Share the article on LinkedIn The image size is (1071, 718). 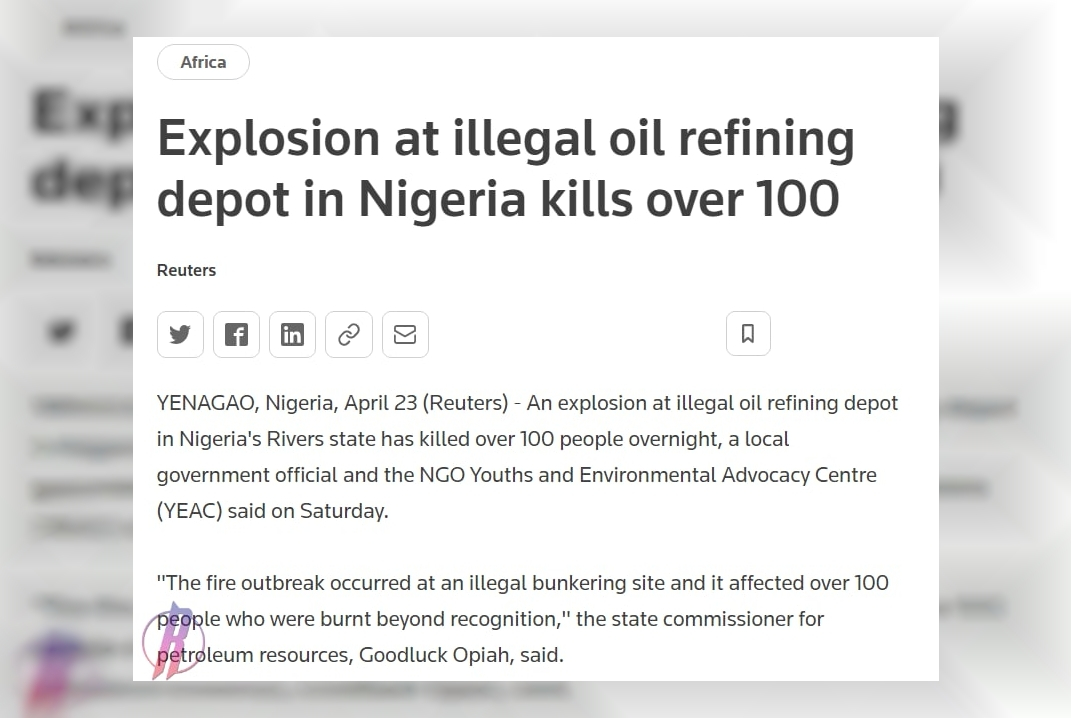292,335
